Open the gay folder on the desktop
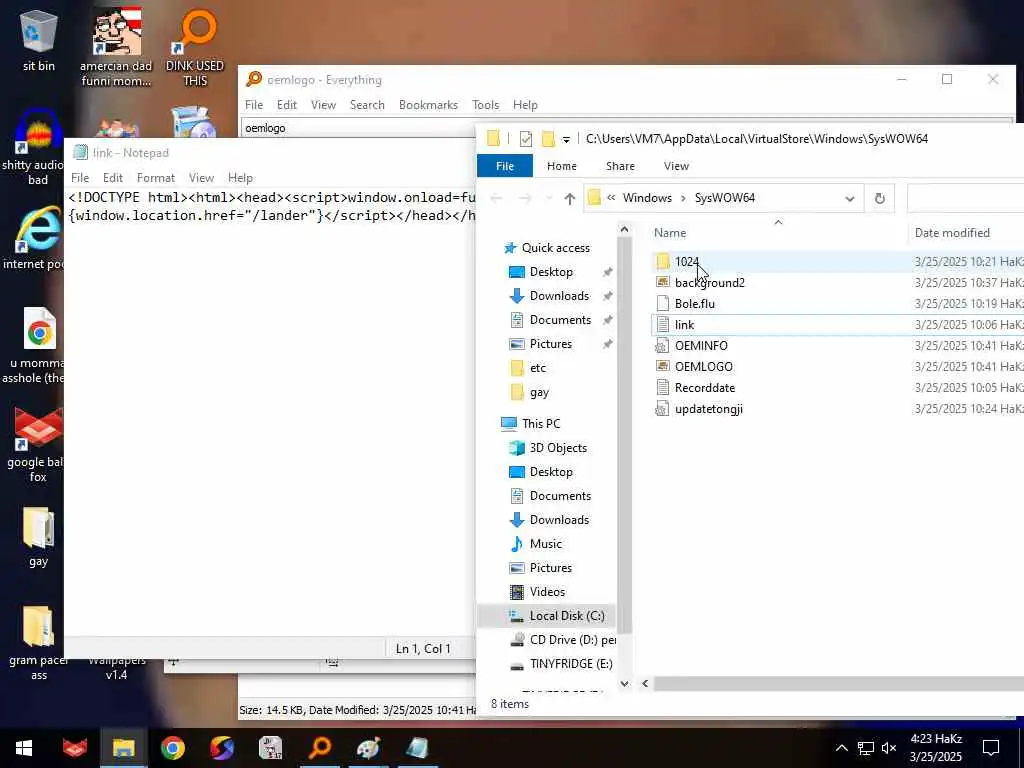Viewport: 1024px width, 768px height. (39, 537)
